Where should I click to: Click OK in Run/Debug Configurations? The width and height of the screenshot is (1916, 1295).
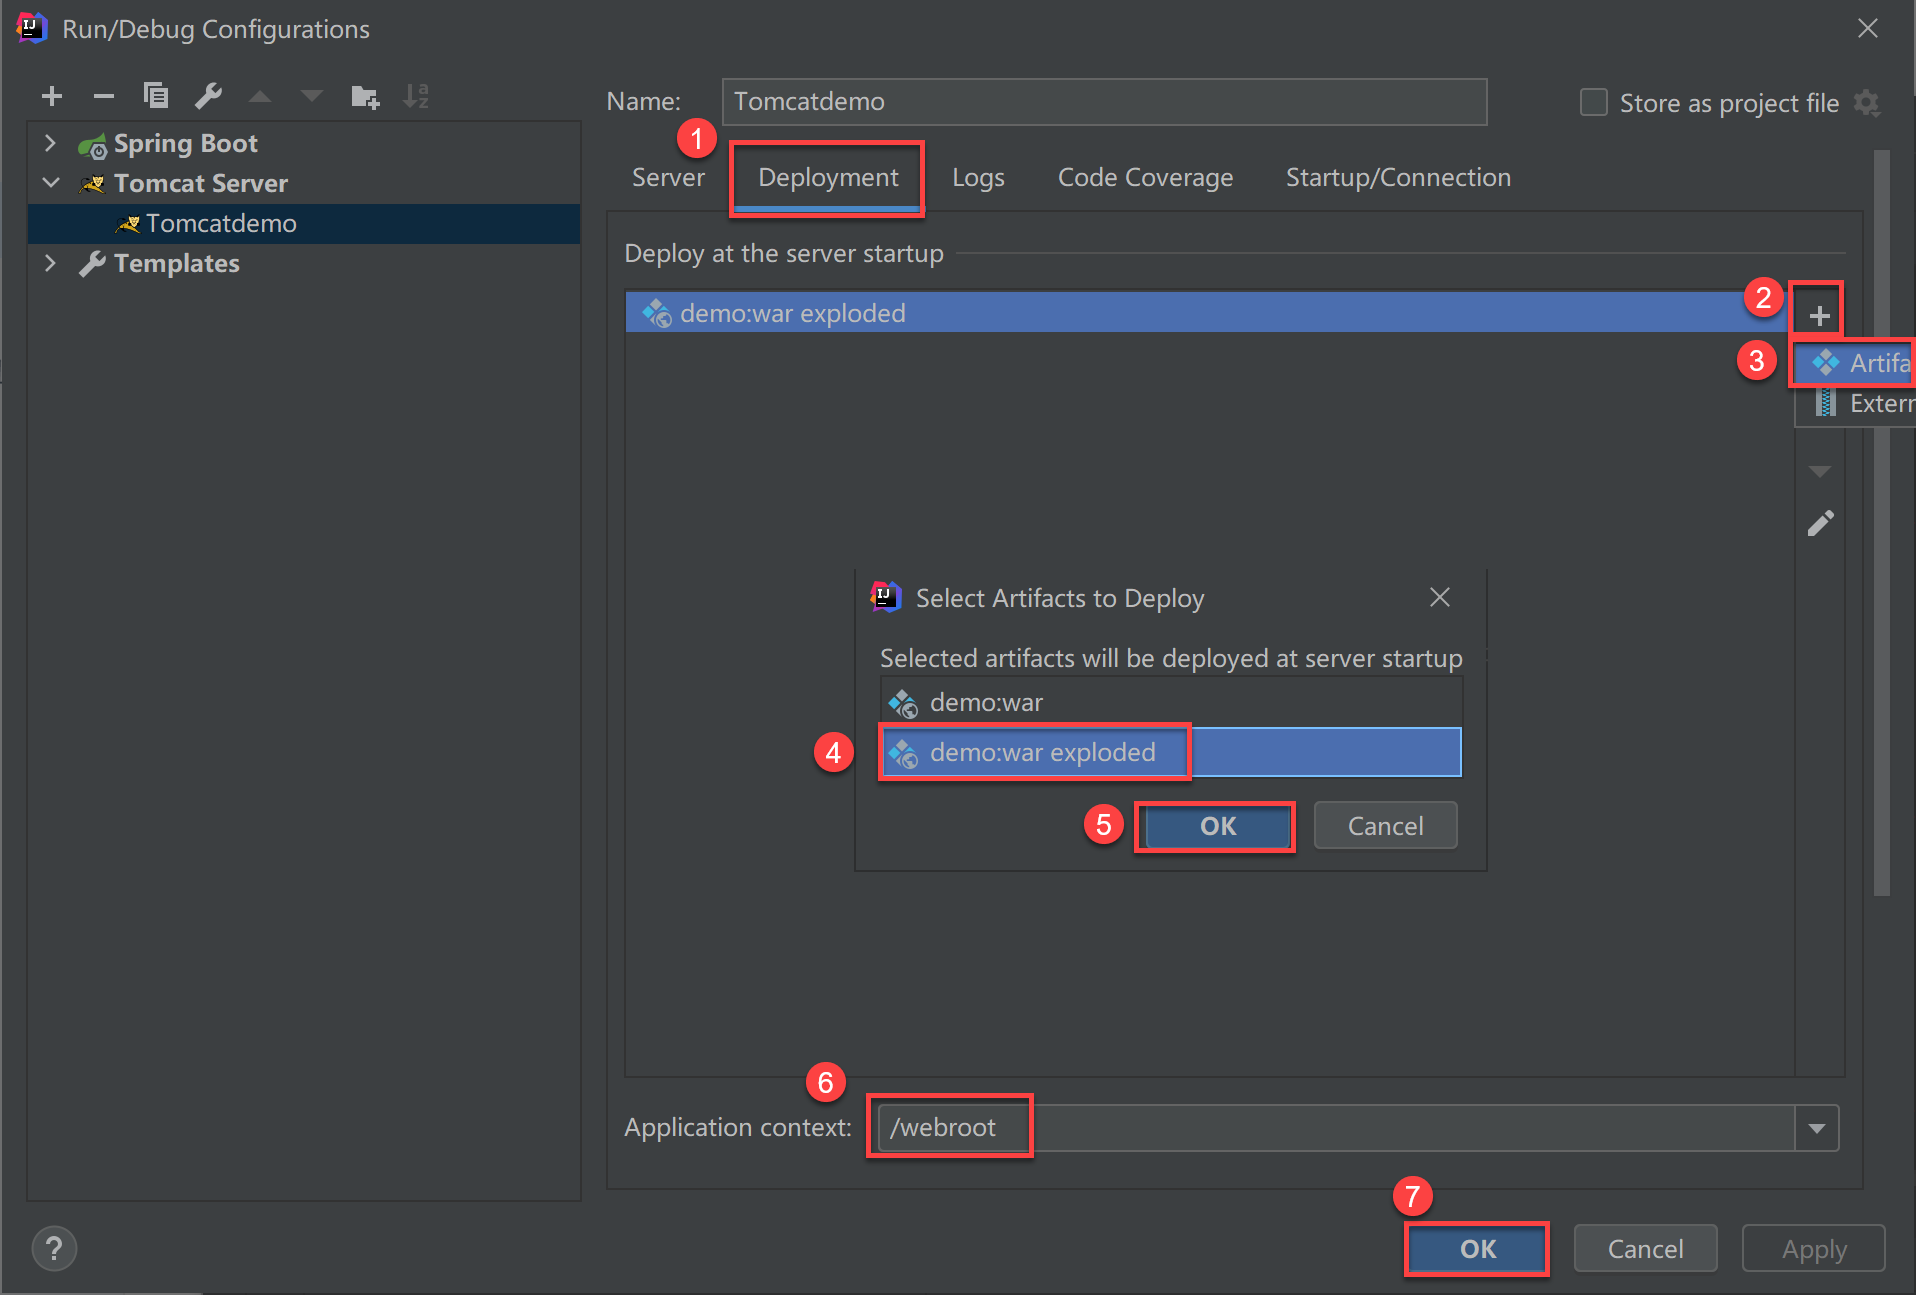1477,1249
